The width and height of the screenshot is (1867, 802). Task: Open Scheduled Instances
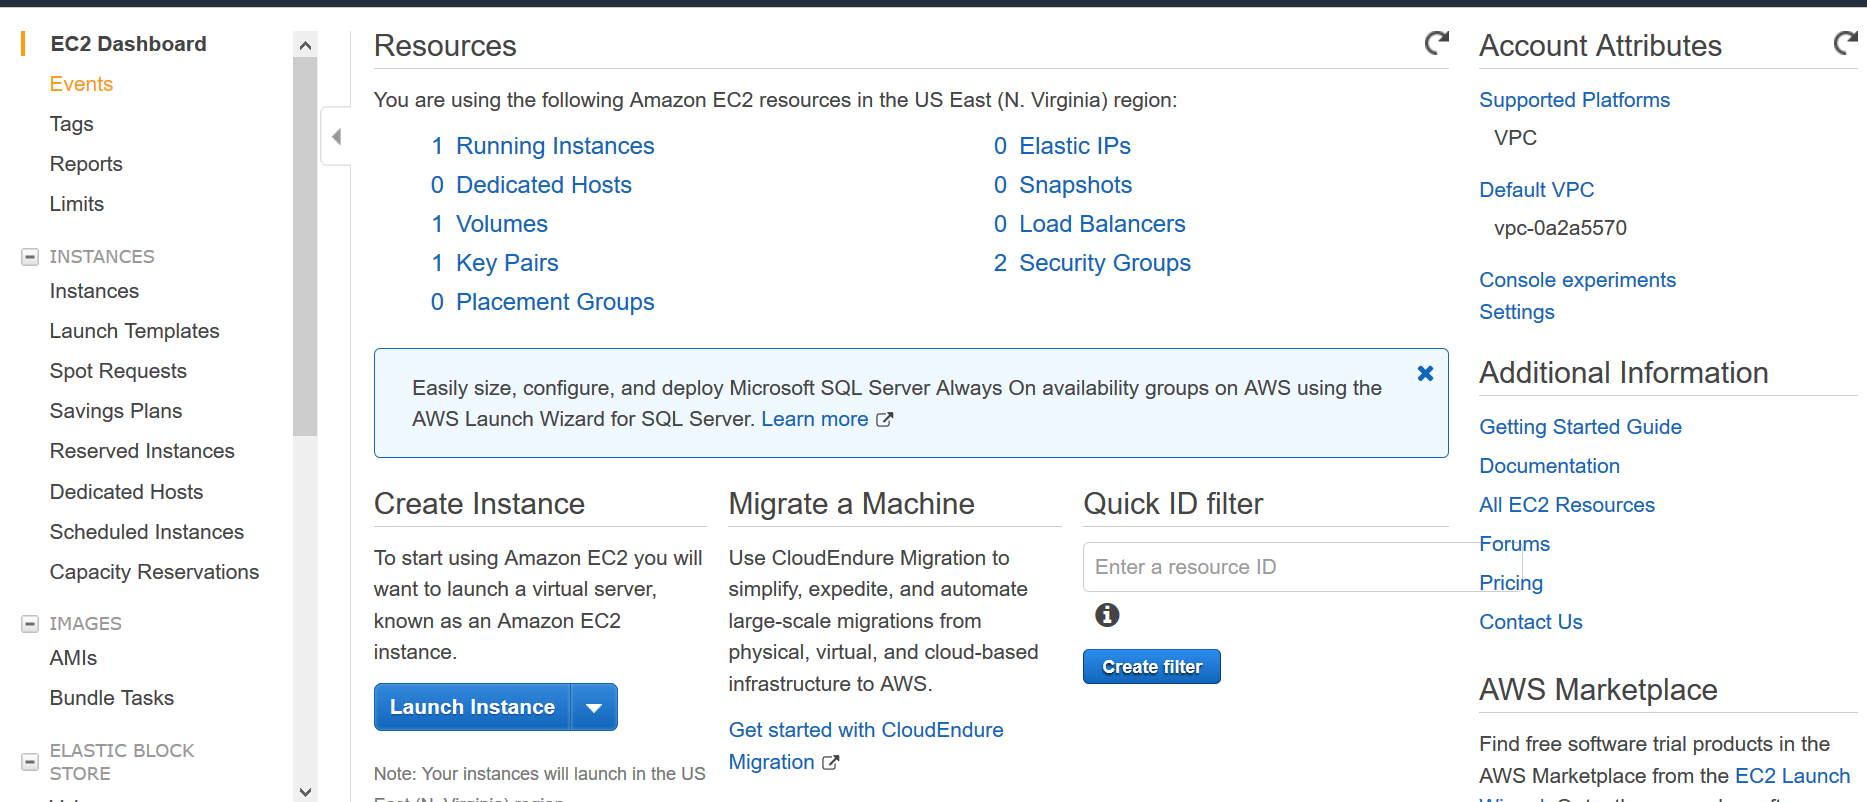(x=147, y=532)
